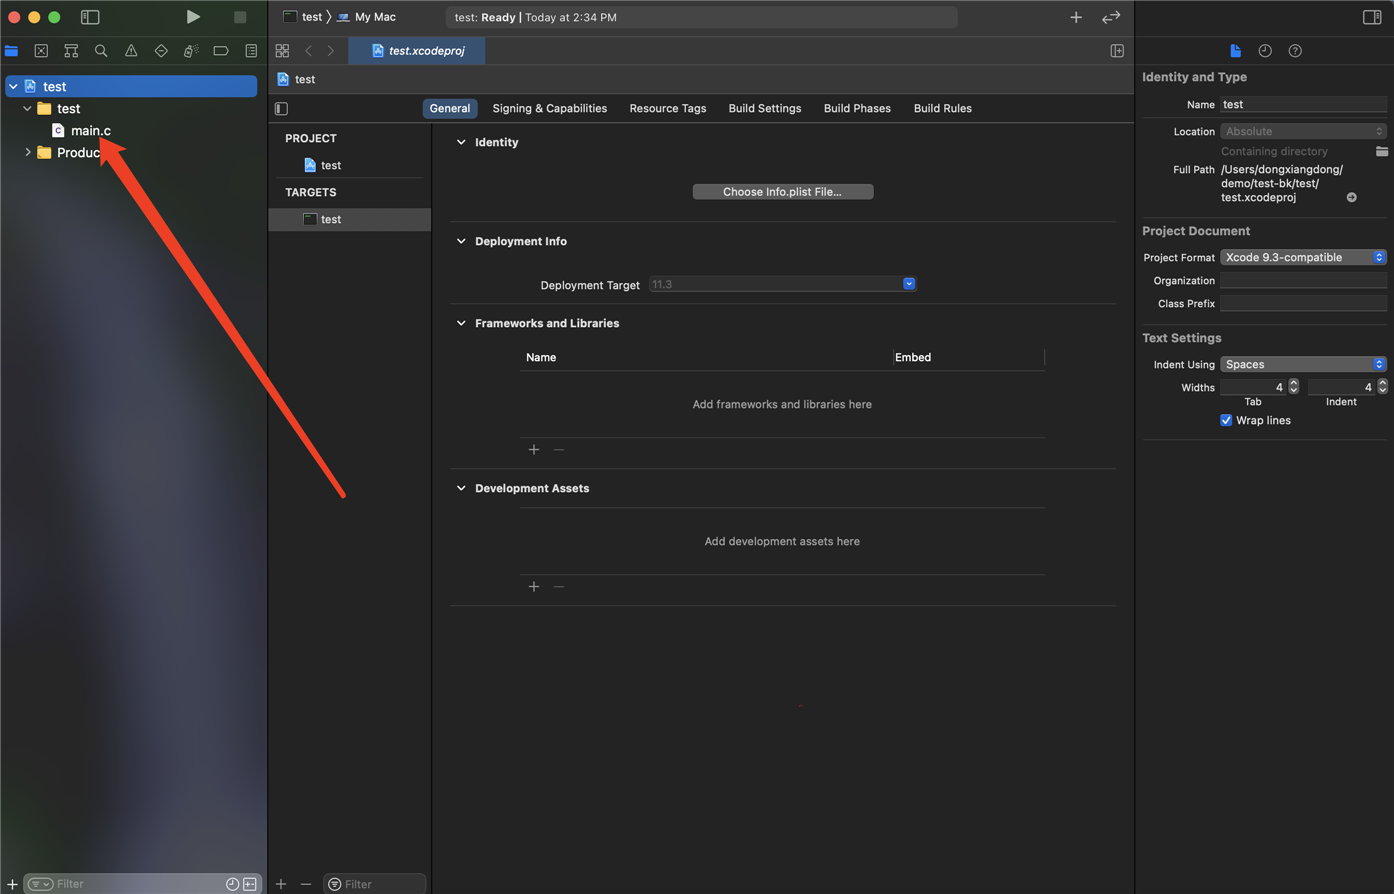Add a development asset
1394x894 pixels.
click(x=534, y=587)
